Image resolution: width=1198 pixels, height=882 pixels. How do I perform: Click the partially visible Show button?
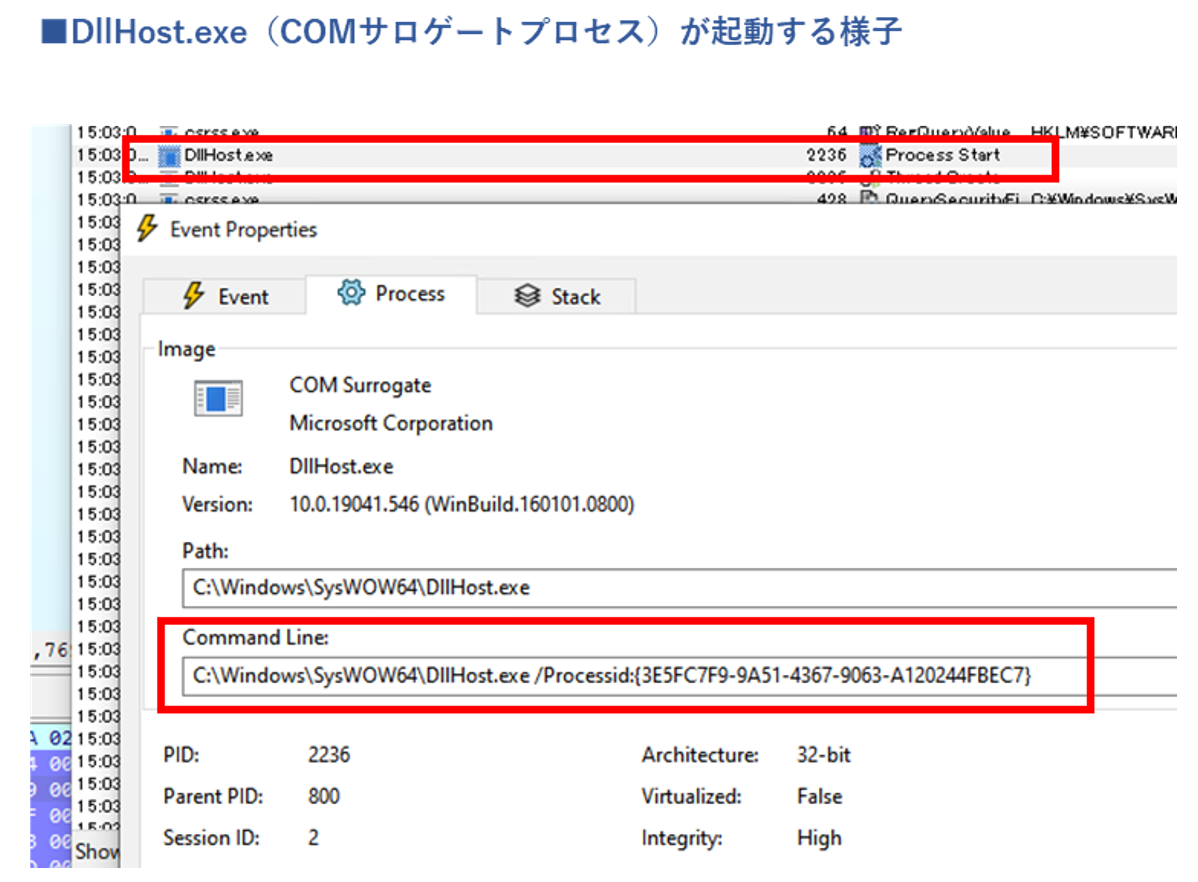98,852
